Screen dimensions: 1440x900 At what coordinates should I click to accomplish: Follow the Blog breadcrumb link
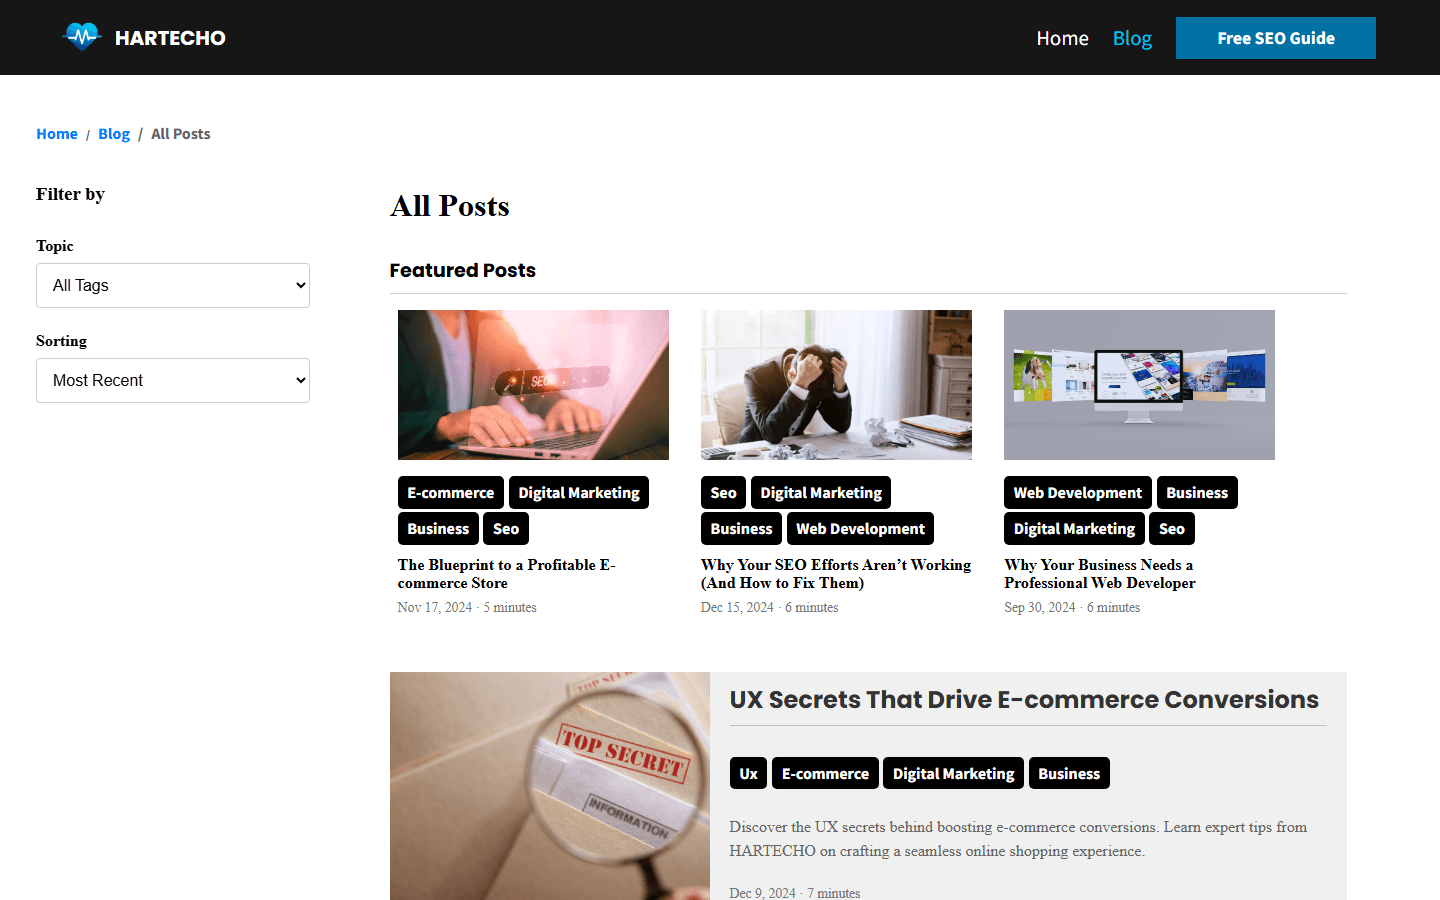pos(114,134)
